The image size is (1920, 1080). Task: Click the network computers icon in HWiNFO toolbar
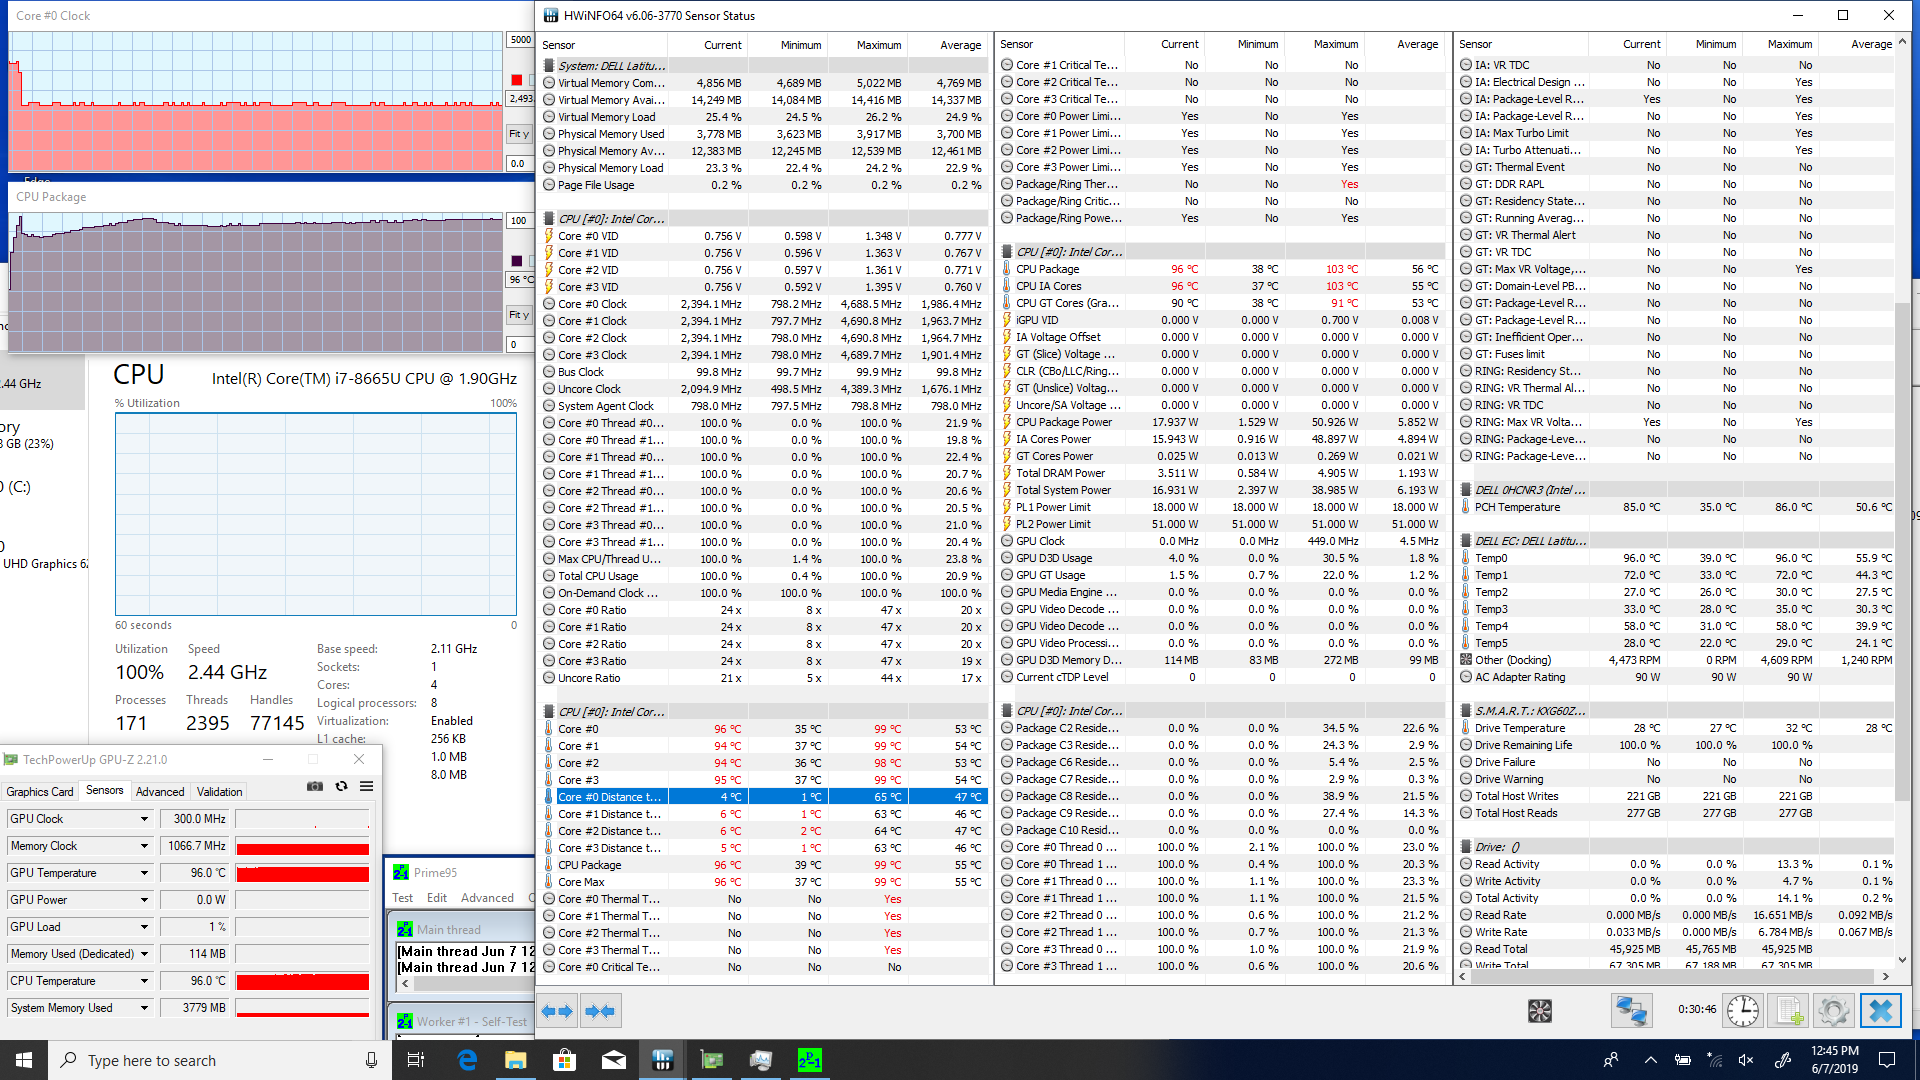[x=1631, y=1011]
